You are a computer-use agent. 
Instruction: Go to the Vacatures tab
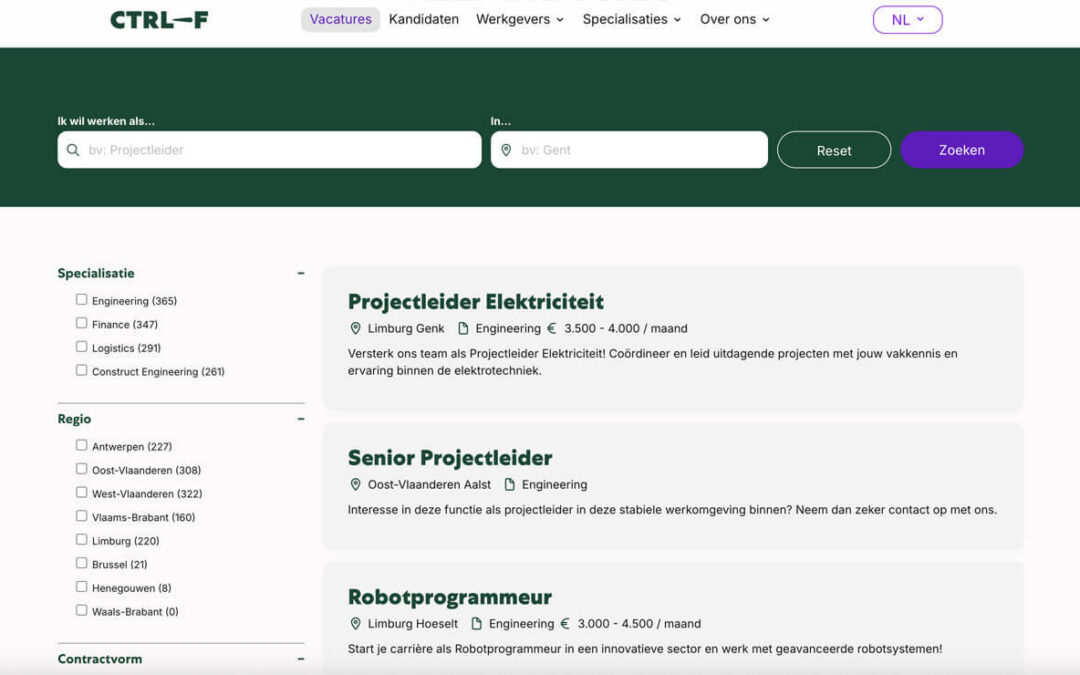point(340,19)
